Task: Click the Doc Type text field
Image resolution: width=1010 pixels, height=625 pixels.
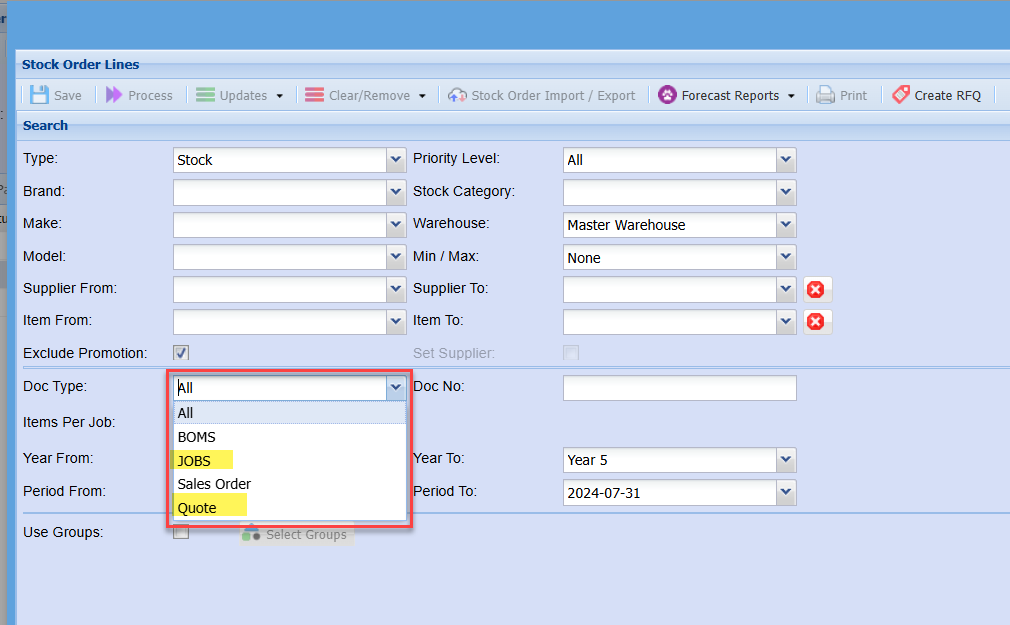Action: coord(280,388)
